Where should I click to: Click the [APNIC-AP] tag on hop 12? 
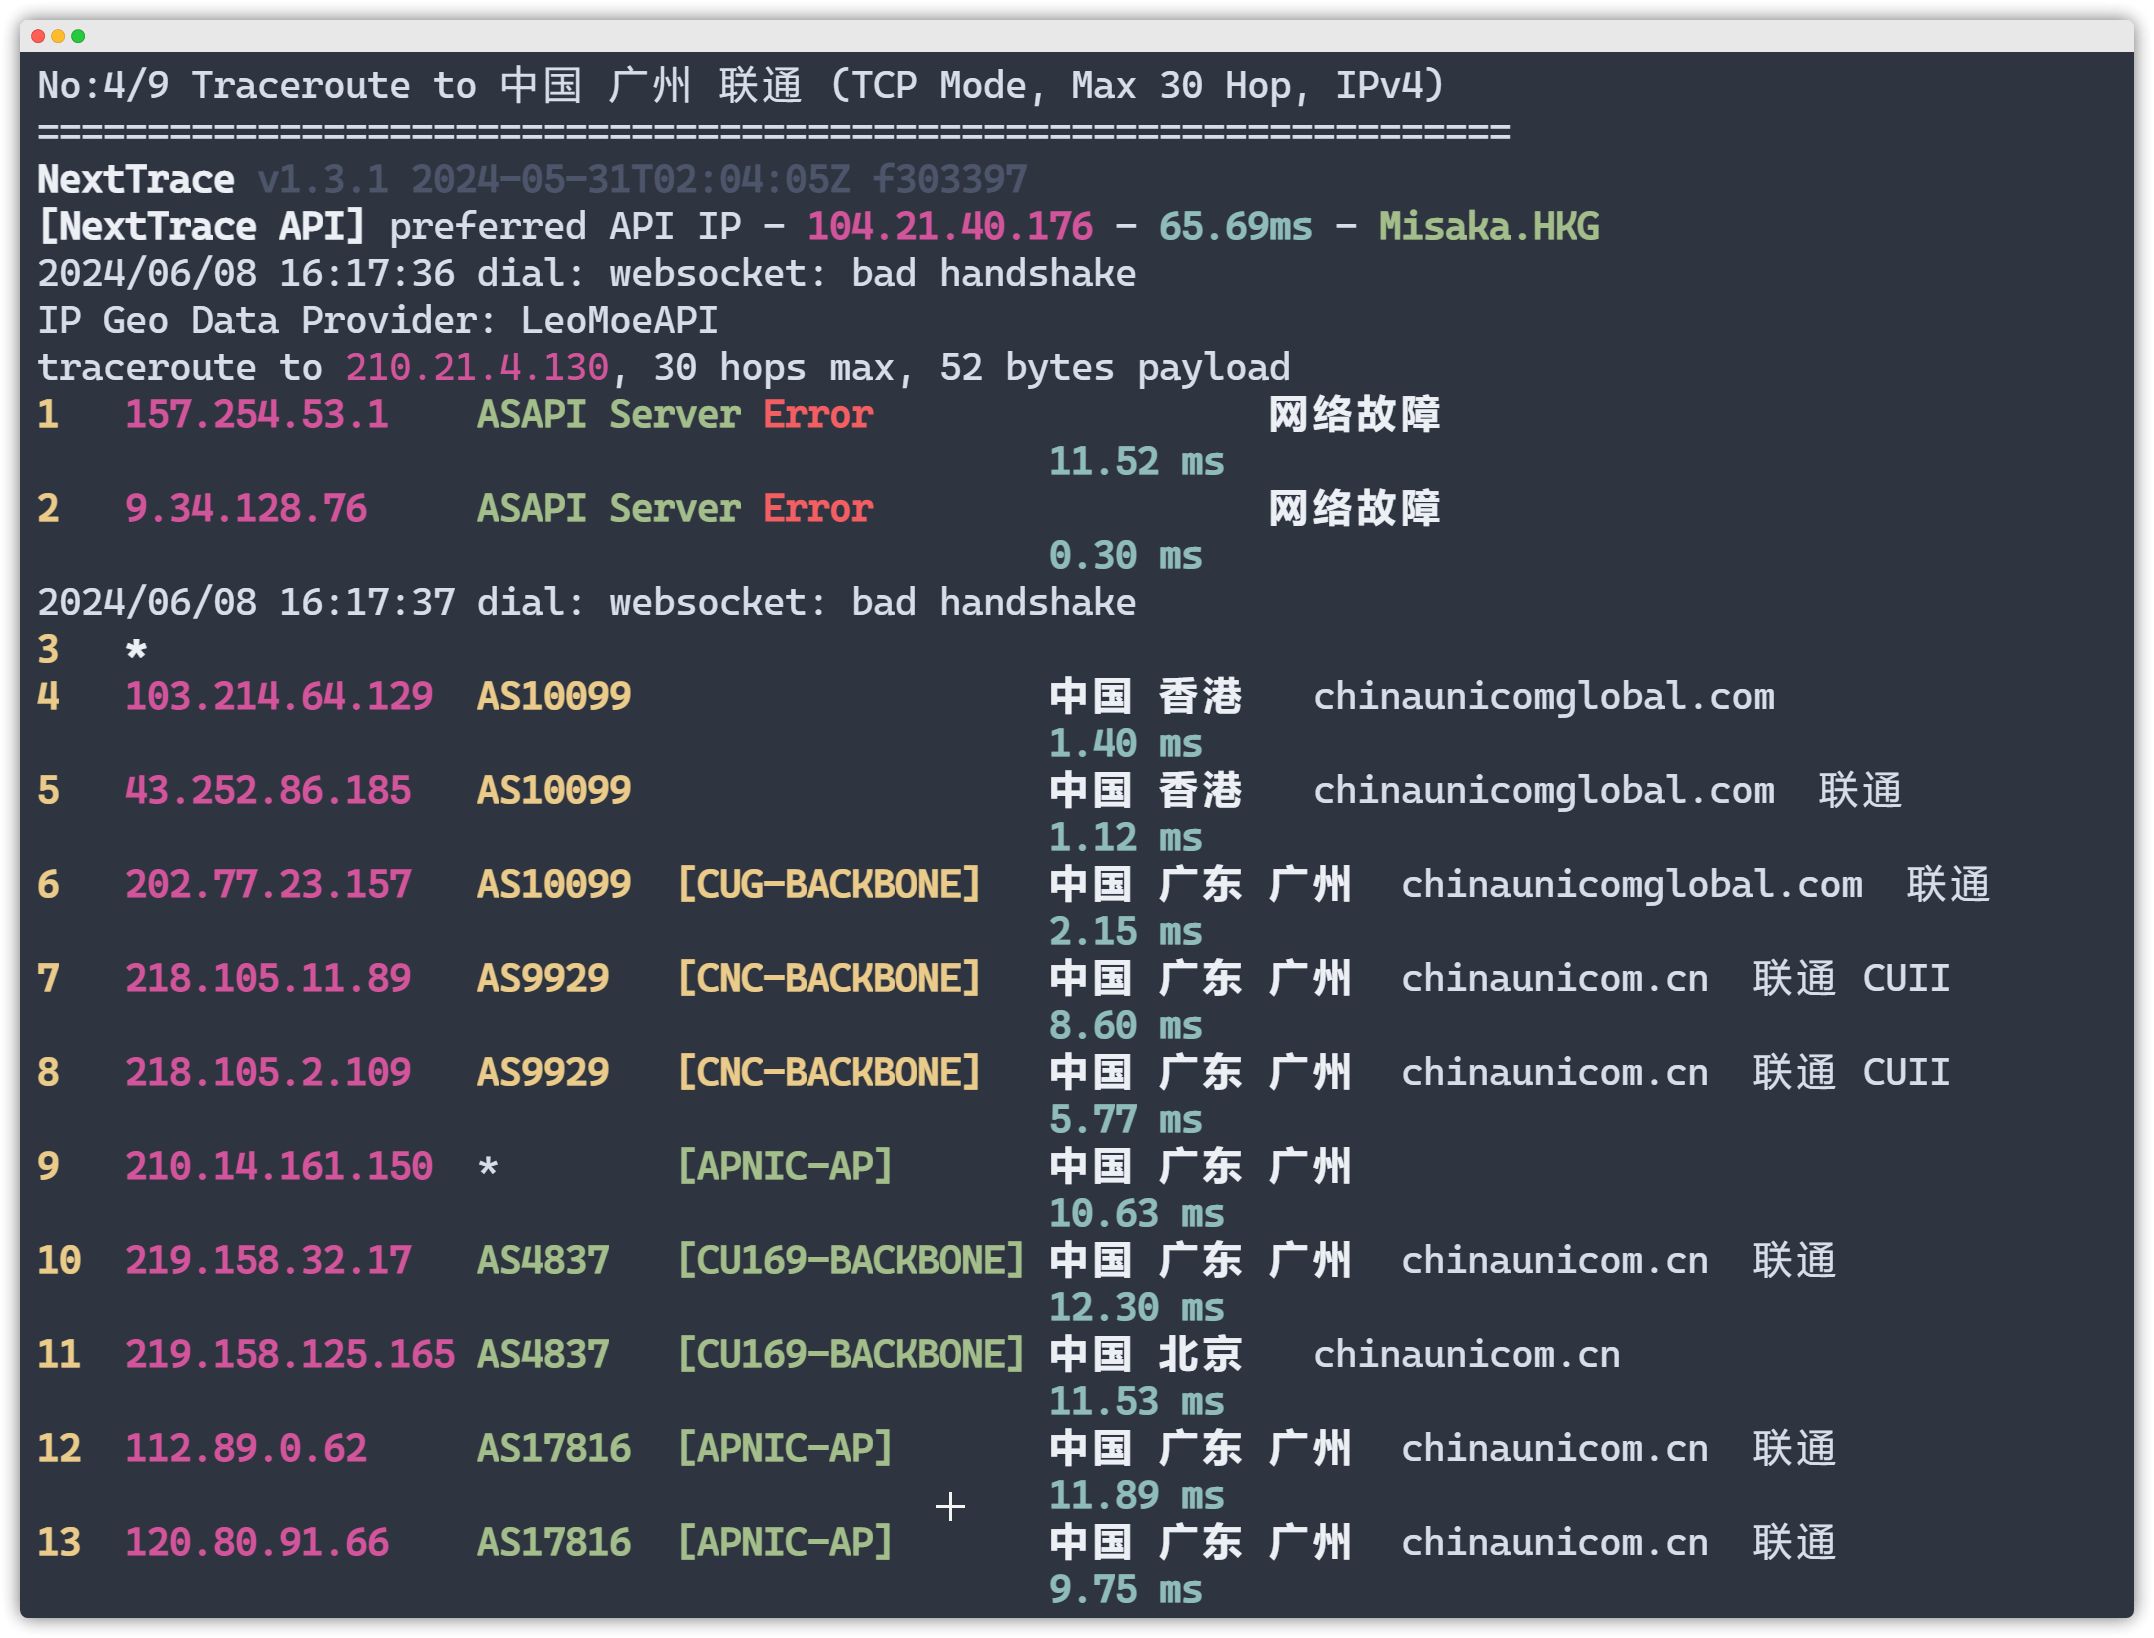(x=785, y=1449)
